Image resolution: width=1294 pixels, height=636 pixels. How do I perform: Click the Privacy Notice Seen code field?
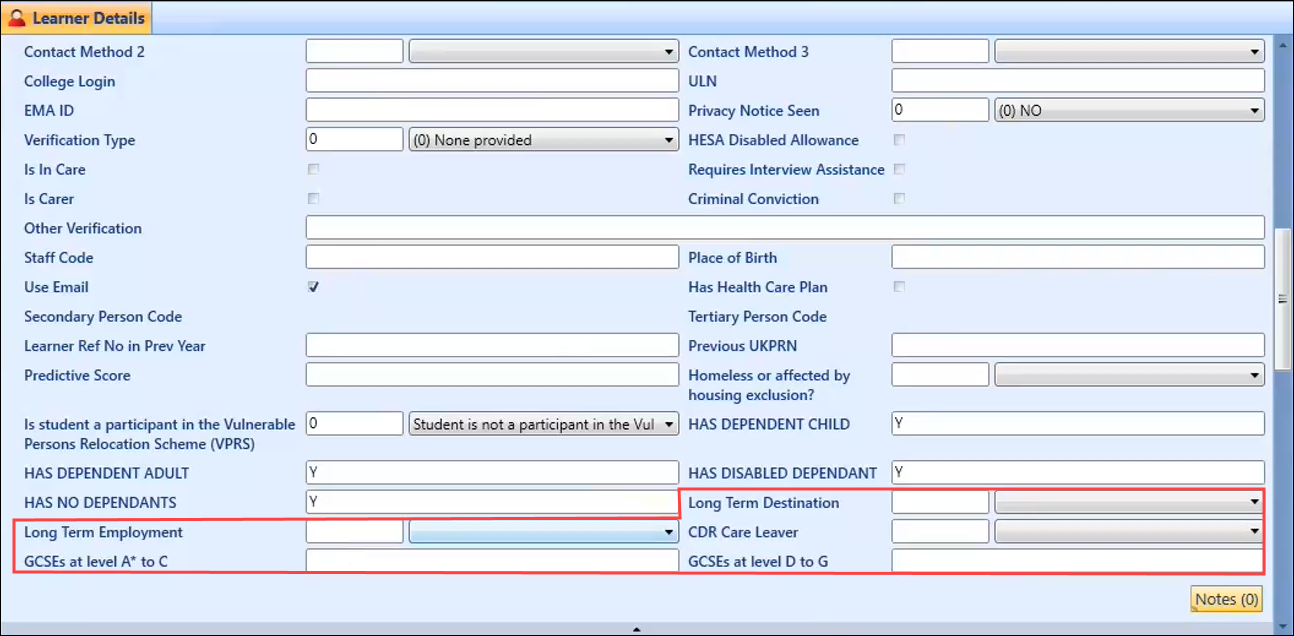pos(941,110)
